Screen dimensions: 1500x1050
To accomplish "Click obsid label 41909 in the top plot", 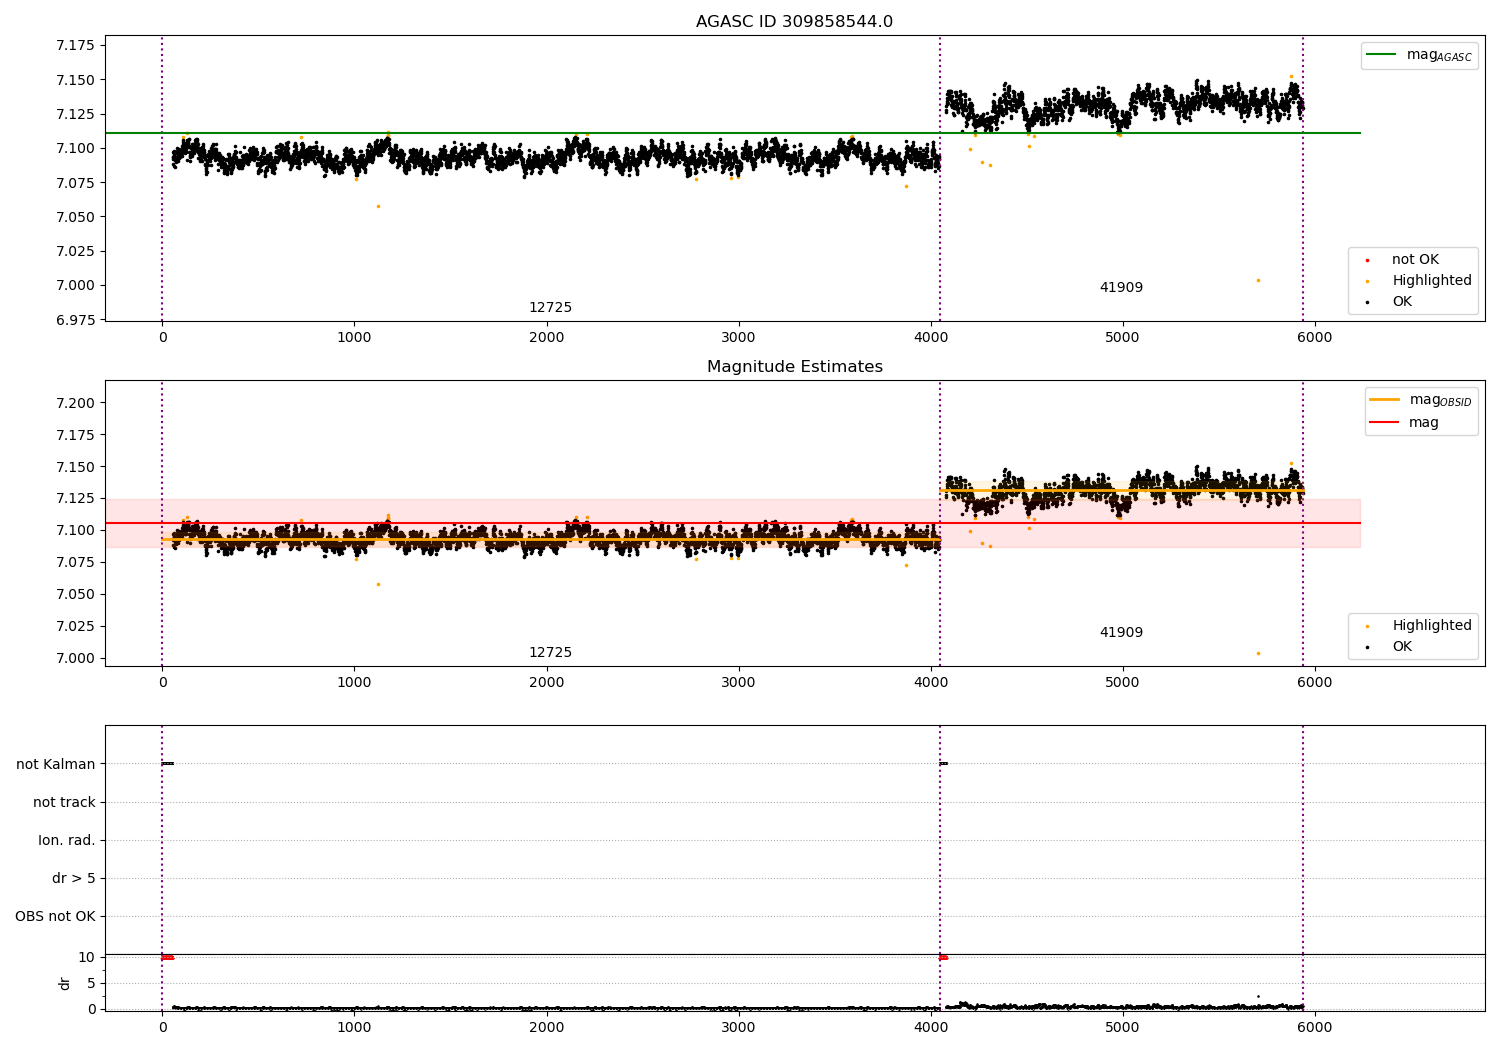I will click(1121, 288).
